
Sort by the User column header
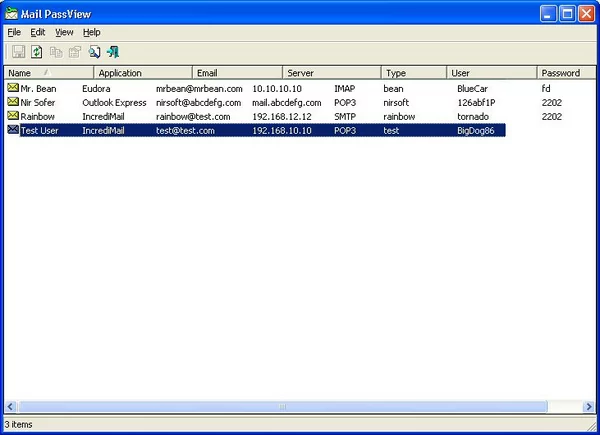492,73
